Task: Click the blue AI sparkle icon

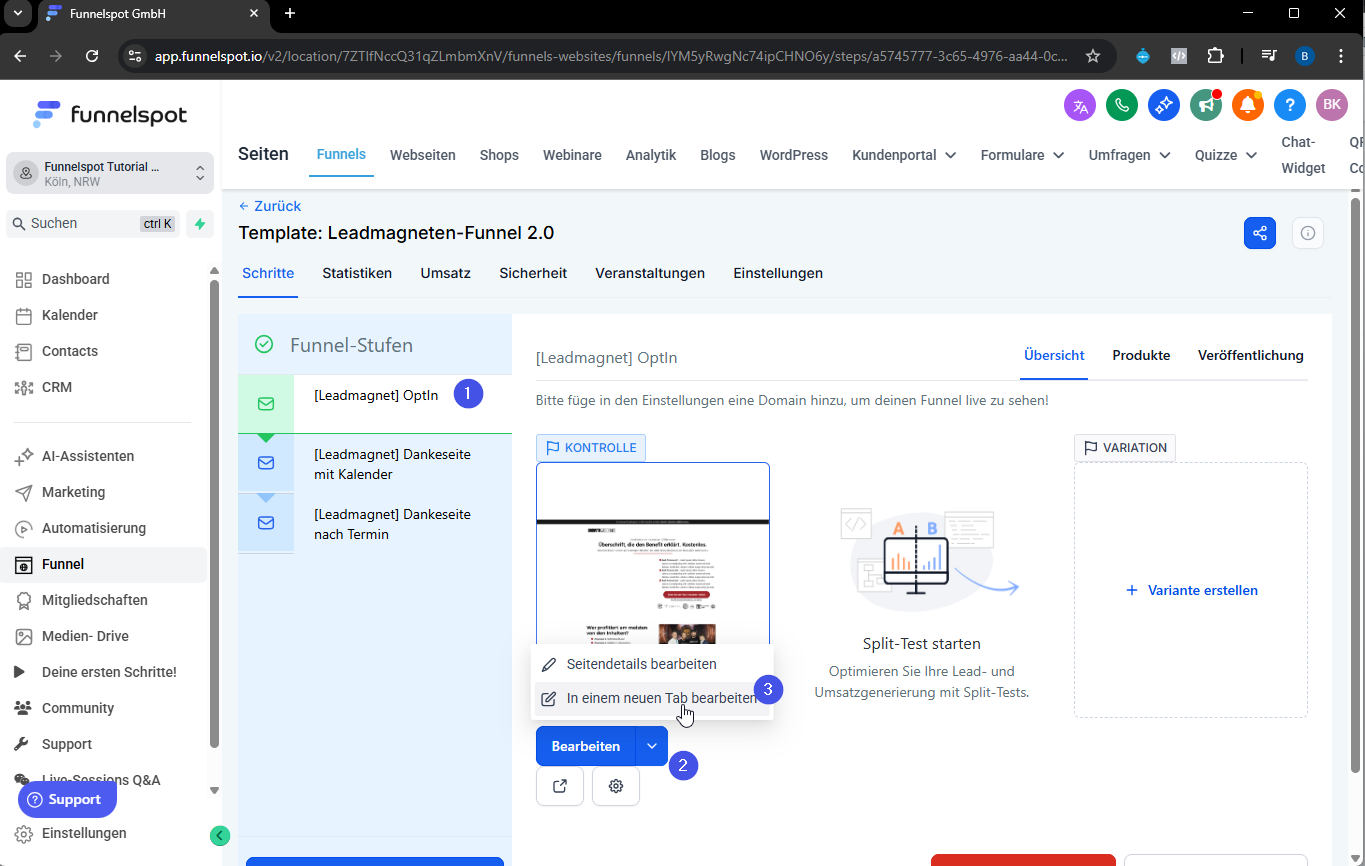Action: 1164,105
